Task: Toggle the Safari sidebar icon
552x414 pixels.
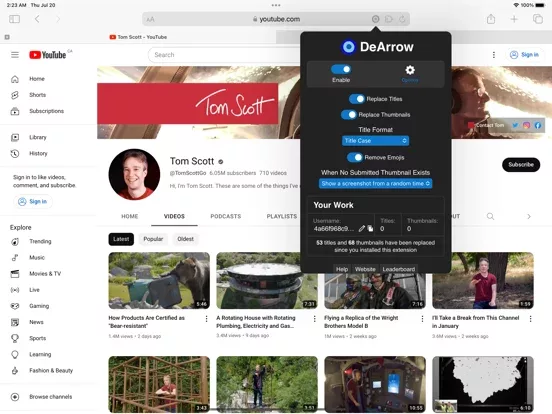Action: tap(14, 19)
